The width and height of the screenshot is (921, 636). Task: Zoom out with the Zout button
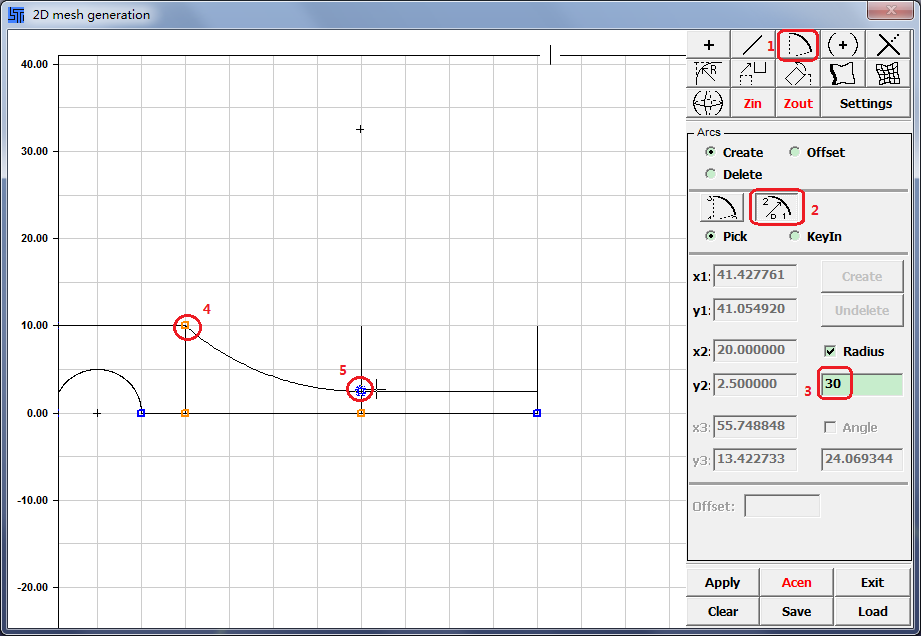point(798,103)
